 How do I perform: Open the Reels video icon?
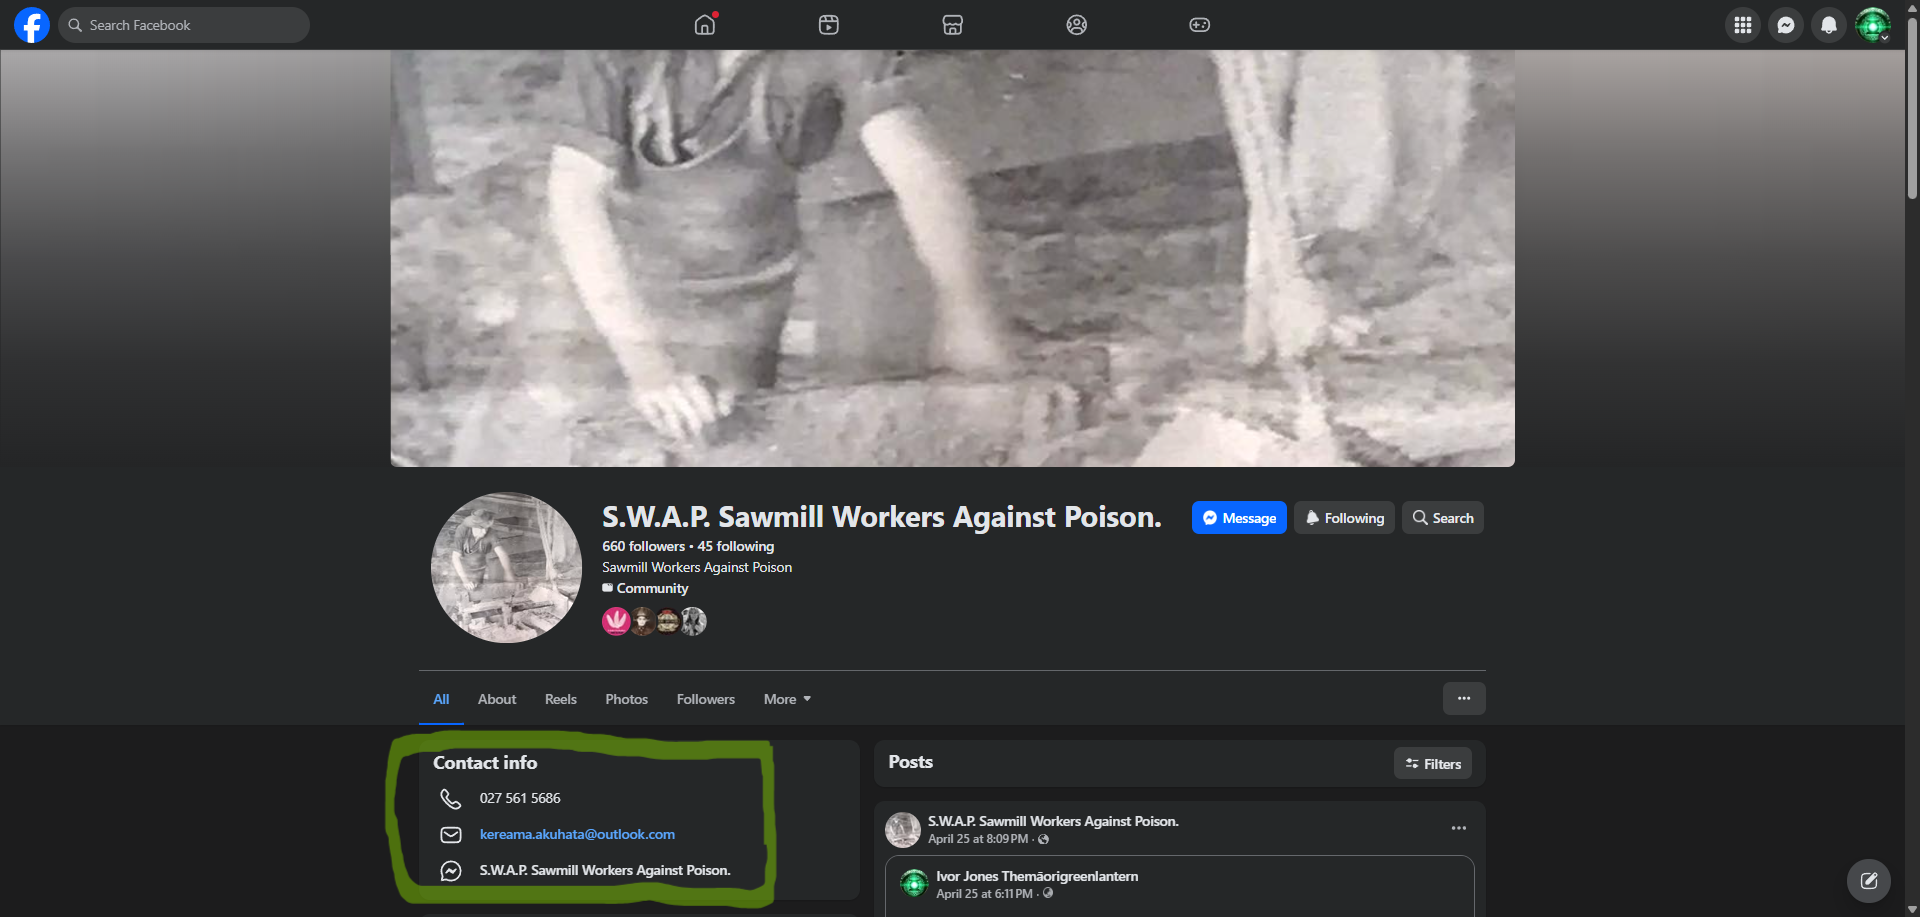click(829, 25)
